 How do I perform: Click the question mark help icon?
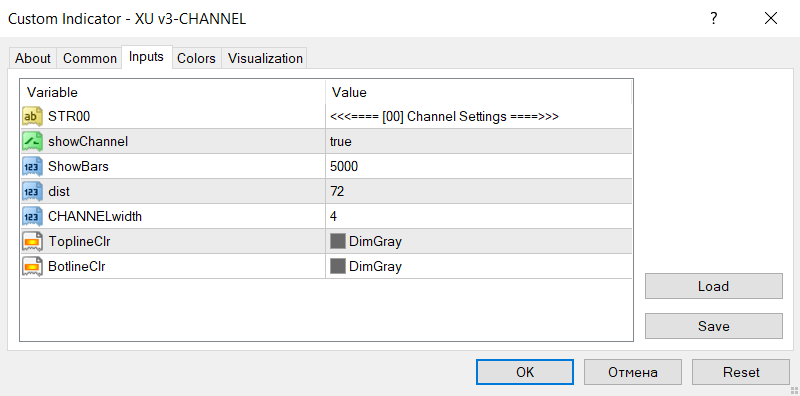(x=714, y=19)
